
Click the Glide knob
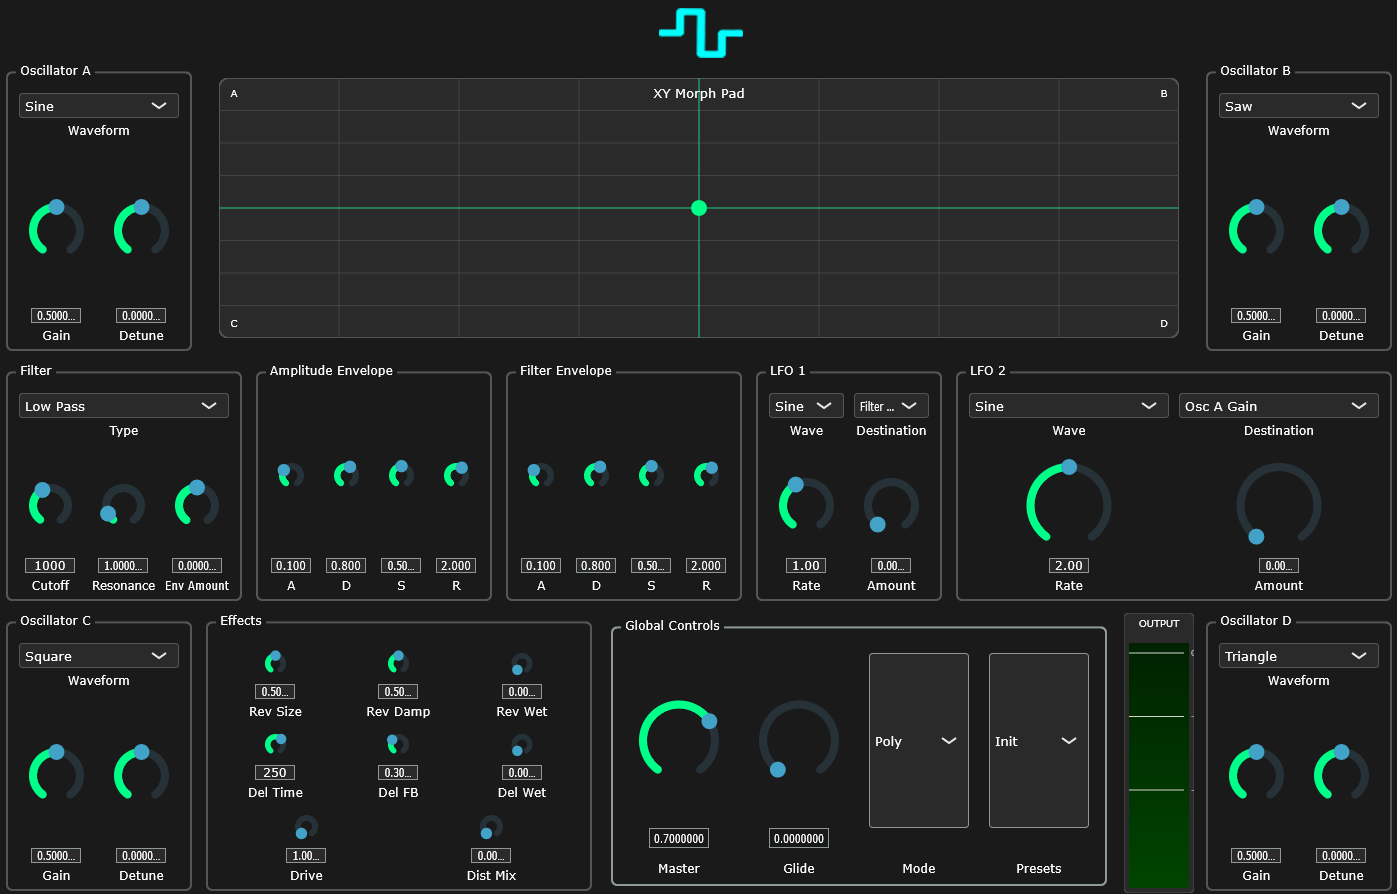799,739
